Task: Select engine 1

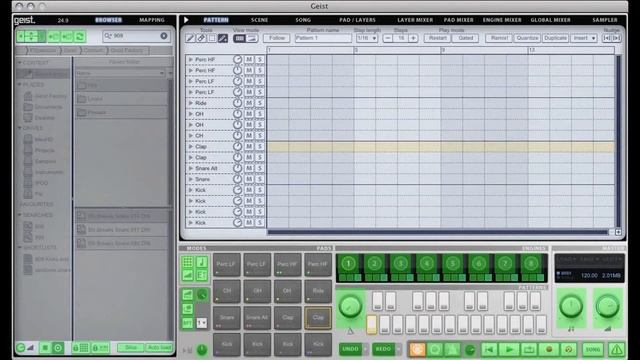Action: point(349,264)
